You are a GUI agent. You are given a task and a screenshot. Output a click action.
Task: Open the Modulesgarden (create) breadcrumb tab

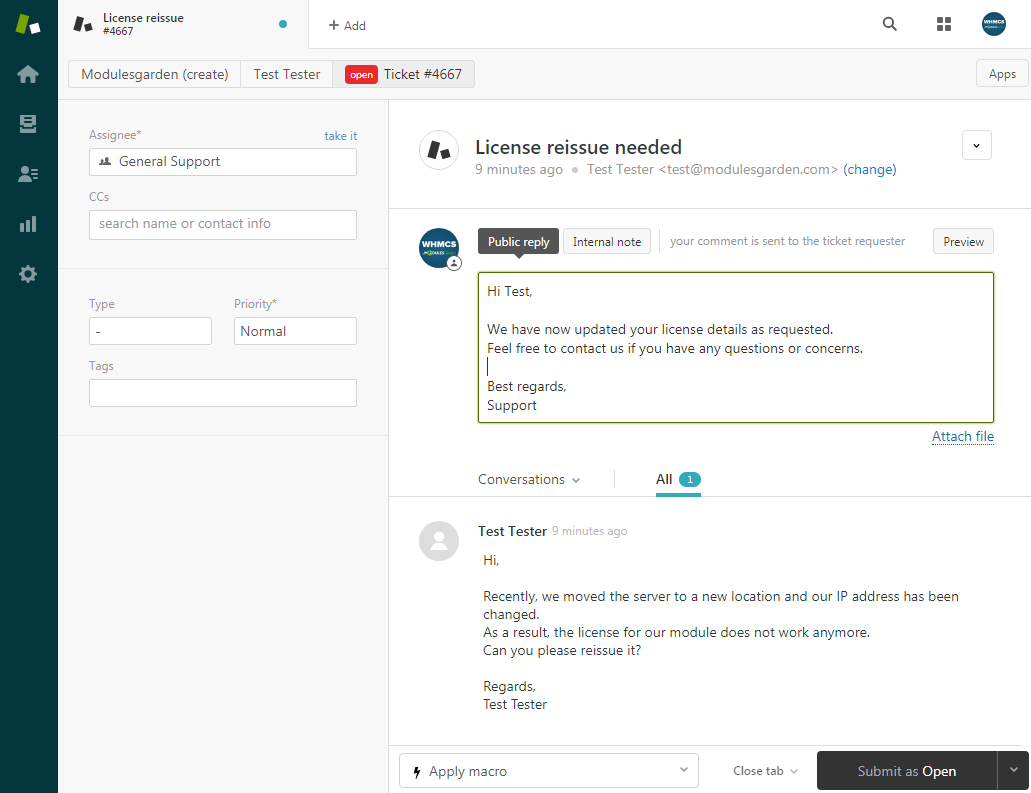point(155,74)
